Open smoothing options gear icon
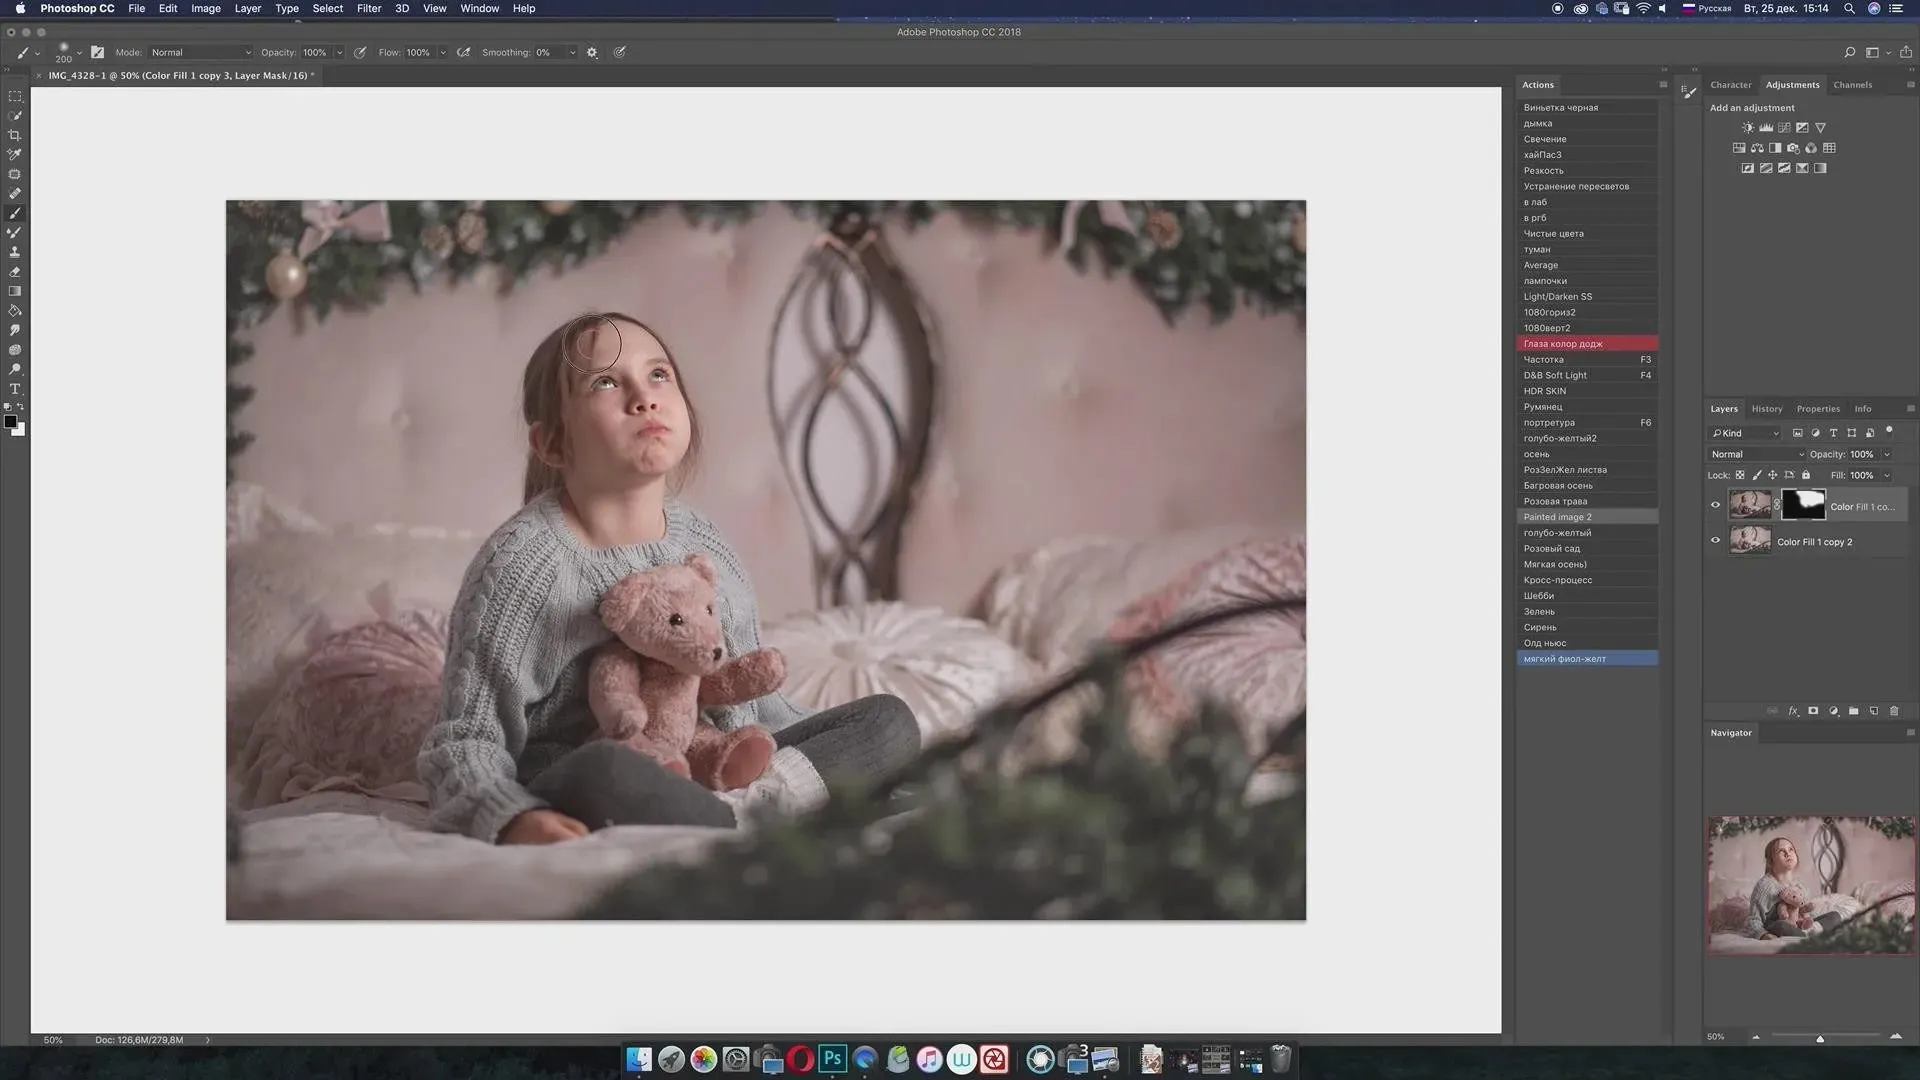Image resolution: width=1920 pixels, height=1080 pixels. point(592,52)
